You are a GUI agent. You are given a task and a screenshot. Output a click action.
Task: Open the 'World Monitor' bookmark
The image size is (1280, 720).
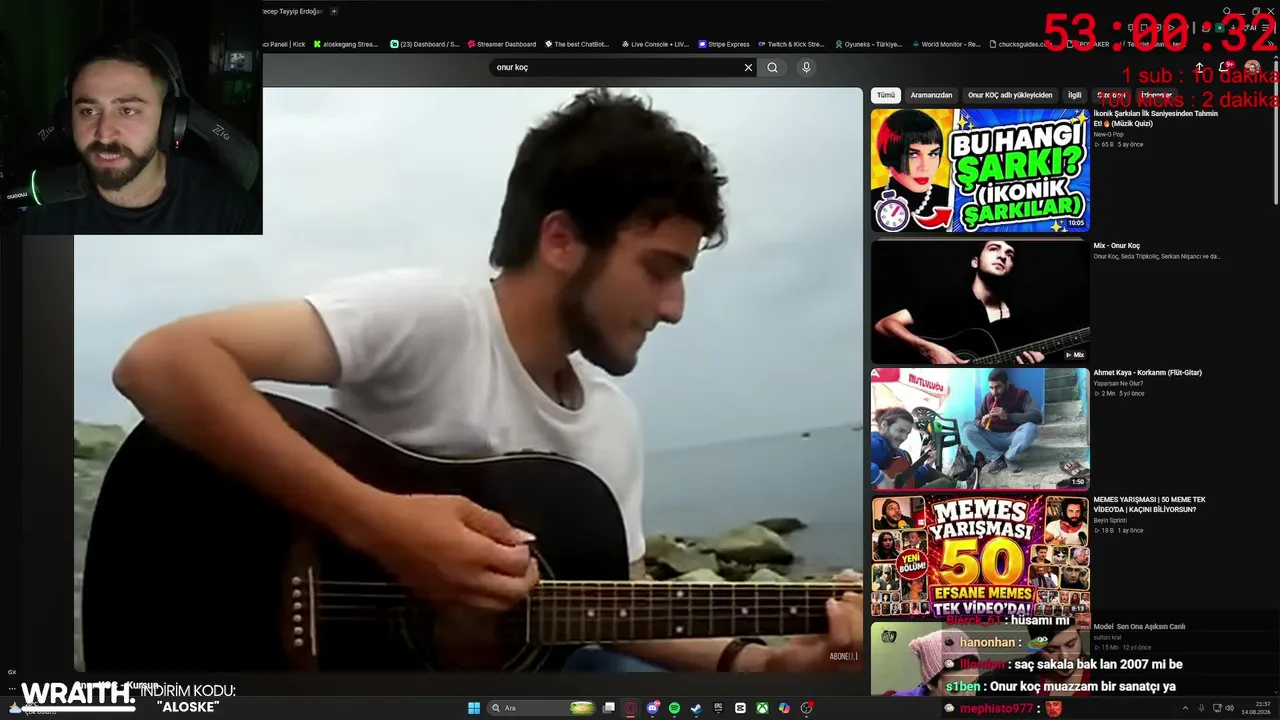(945, 44)
